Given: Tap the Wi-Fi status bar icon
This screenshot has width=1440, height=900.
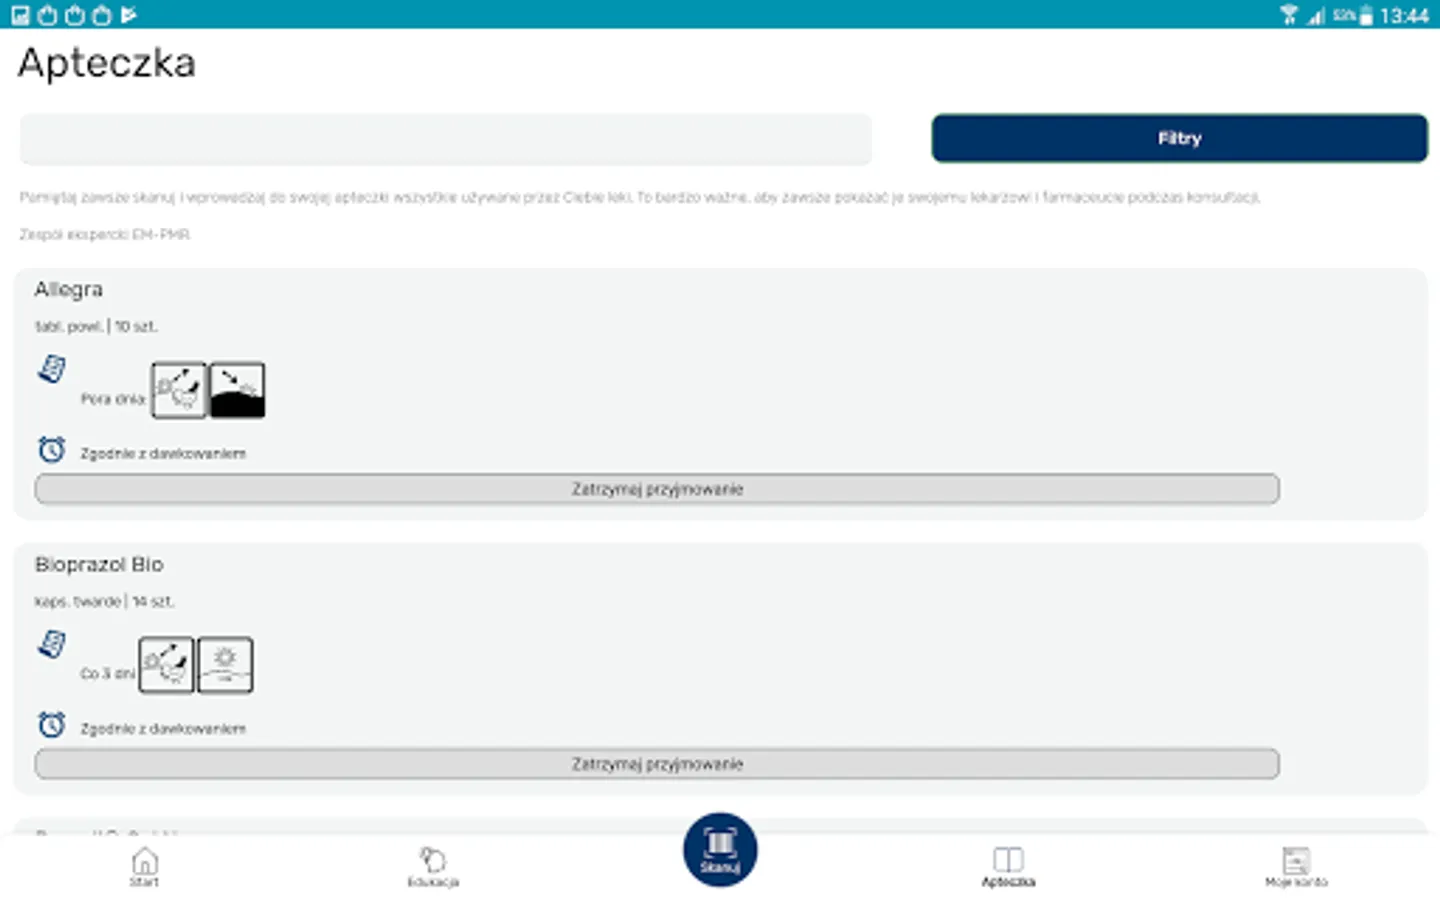Looking at the screenshot, I should [1289, 14].
